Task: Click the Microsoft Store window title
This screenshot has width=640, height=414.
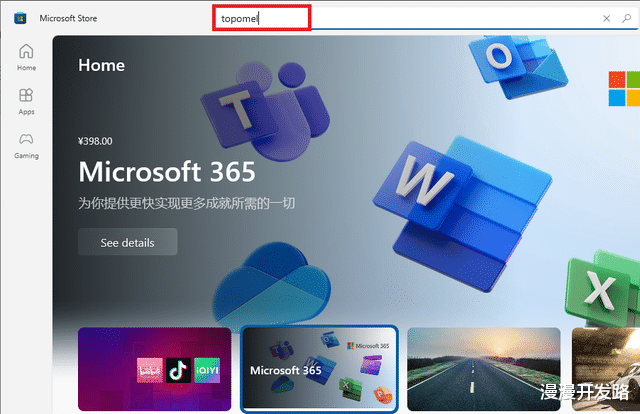Action: pyautogui.click(x=68, y=18)
